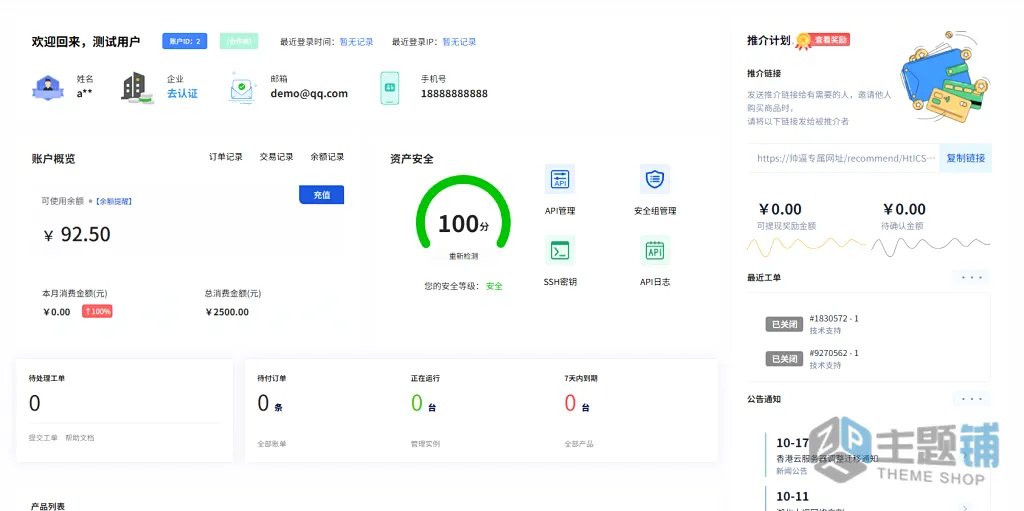This screenshot has height=511, width=1024.
Task: Click the 可提现奖励金额 ¥0.00 value
Action: pyautogui.click(x=780, y=209)
